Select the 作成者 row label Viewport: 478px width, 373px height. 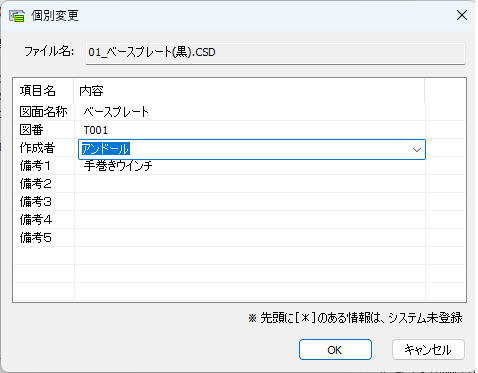pyautogui.click(x=37, y=148)
